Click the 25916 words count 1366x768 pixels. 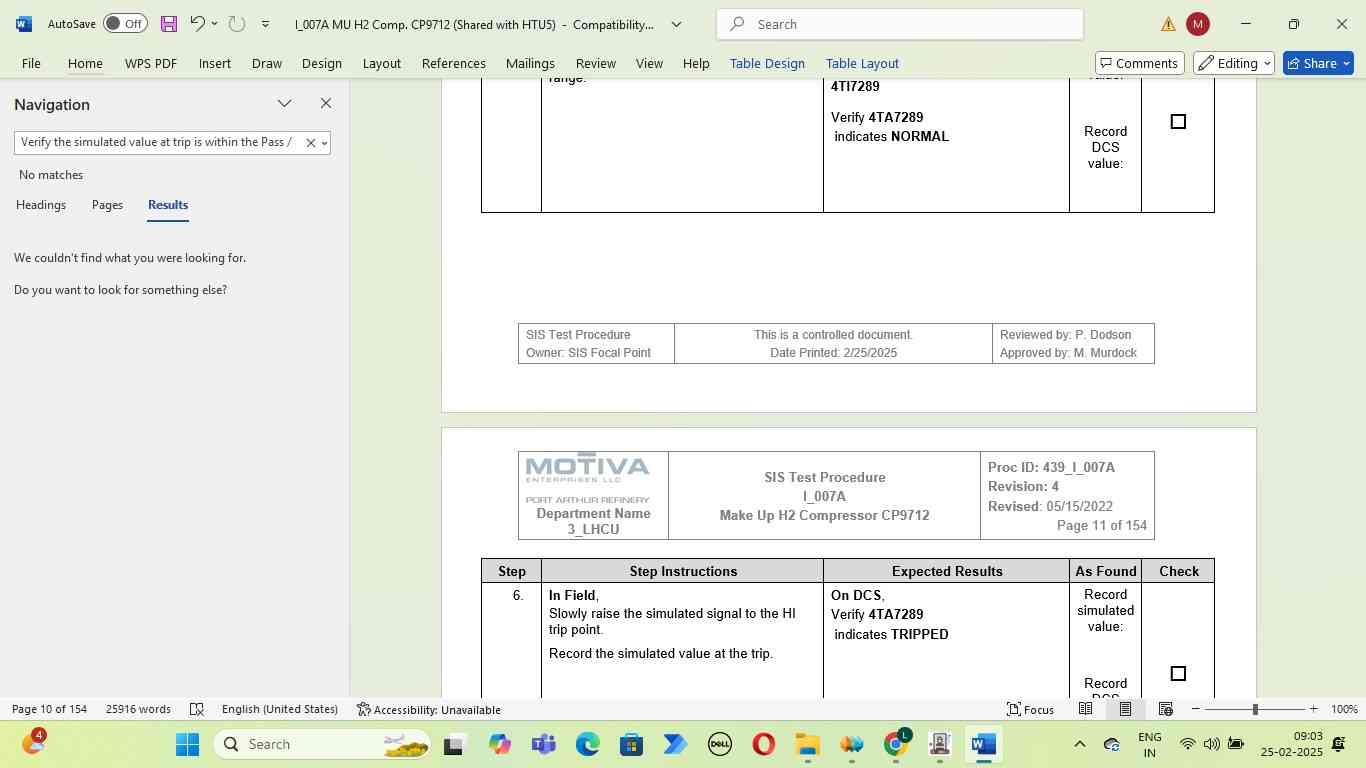pos(138,709)
